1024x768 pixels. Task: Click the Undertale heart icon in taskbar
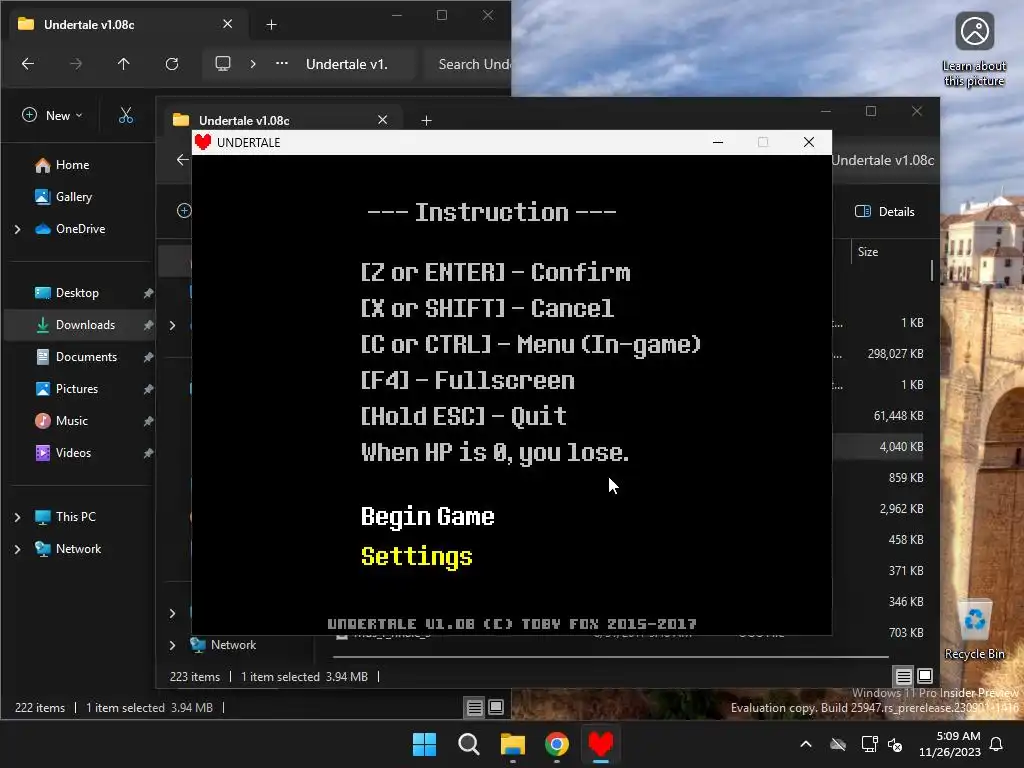pyautogui.click(x=601, y=744)
